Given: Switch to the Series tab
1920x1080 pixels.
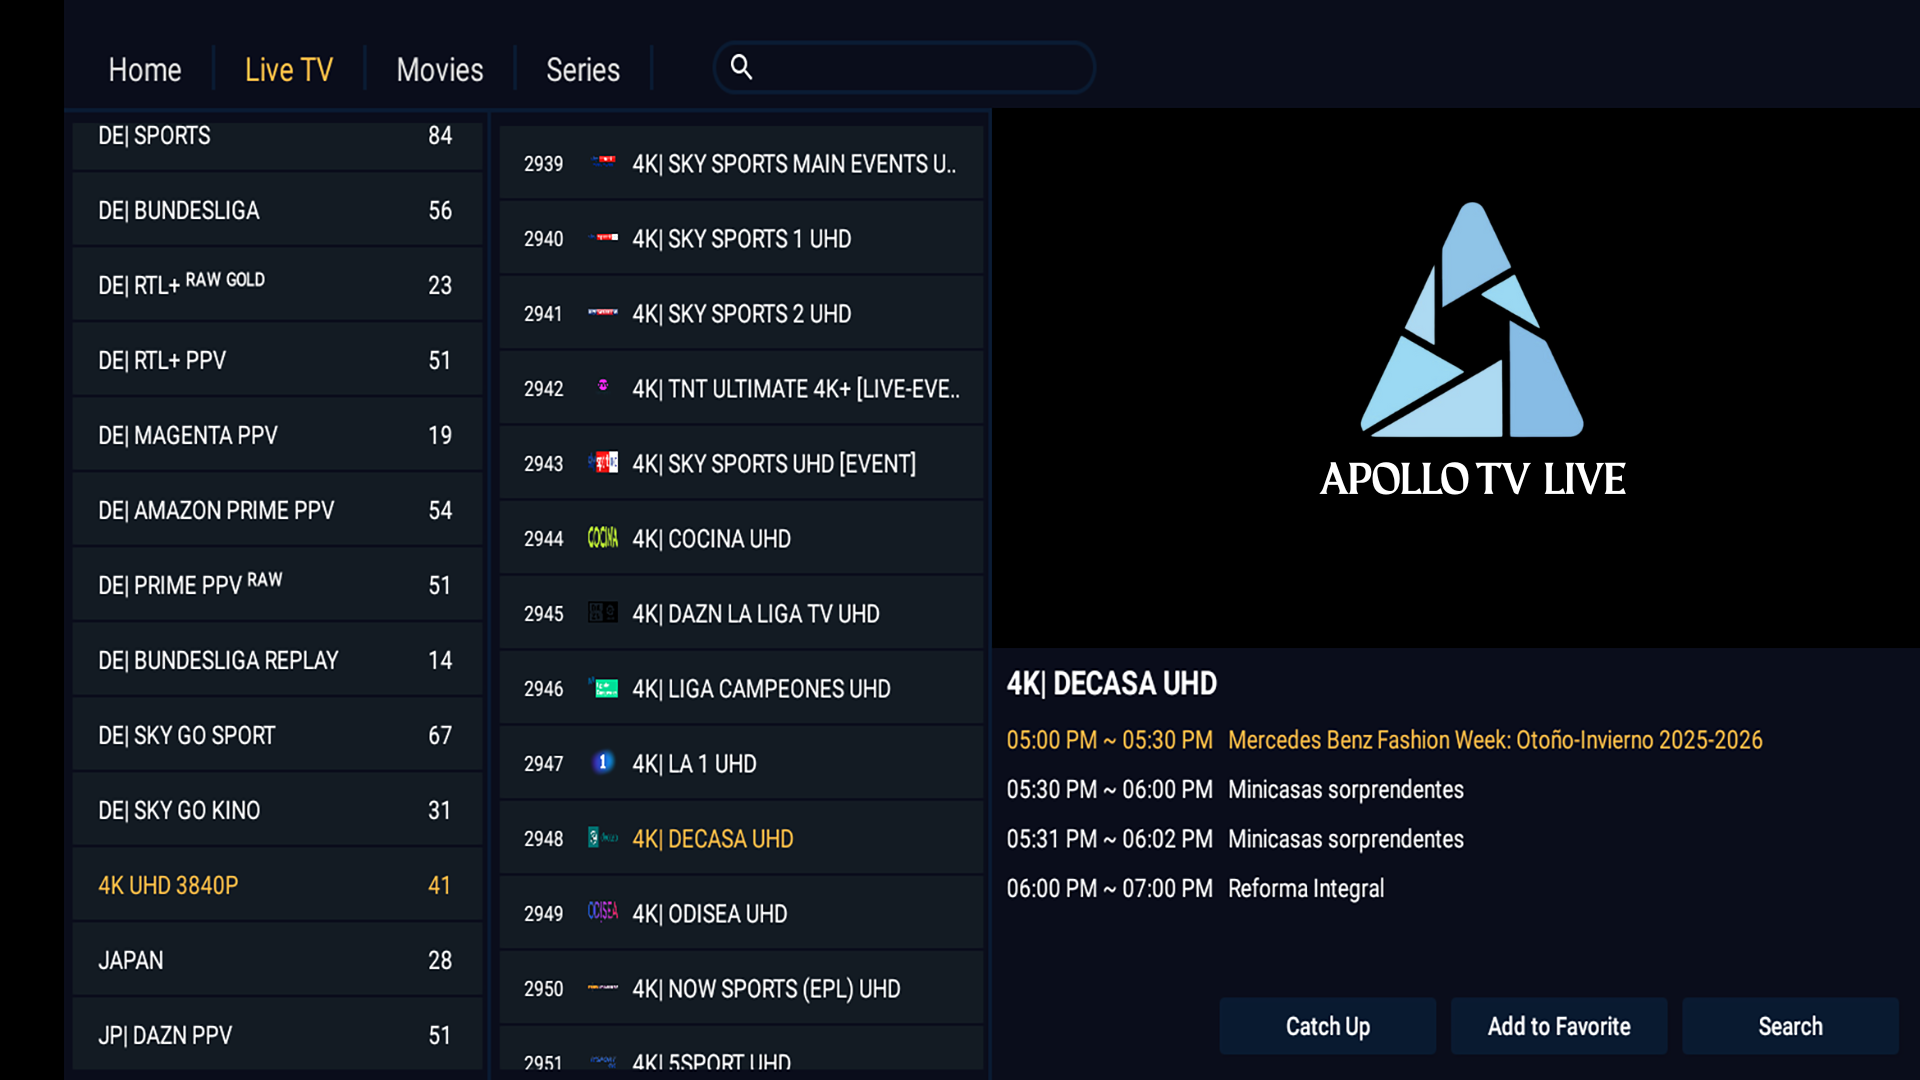Looking at the screenshot, I should [x=582, y=69].
